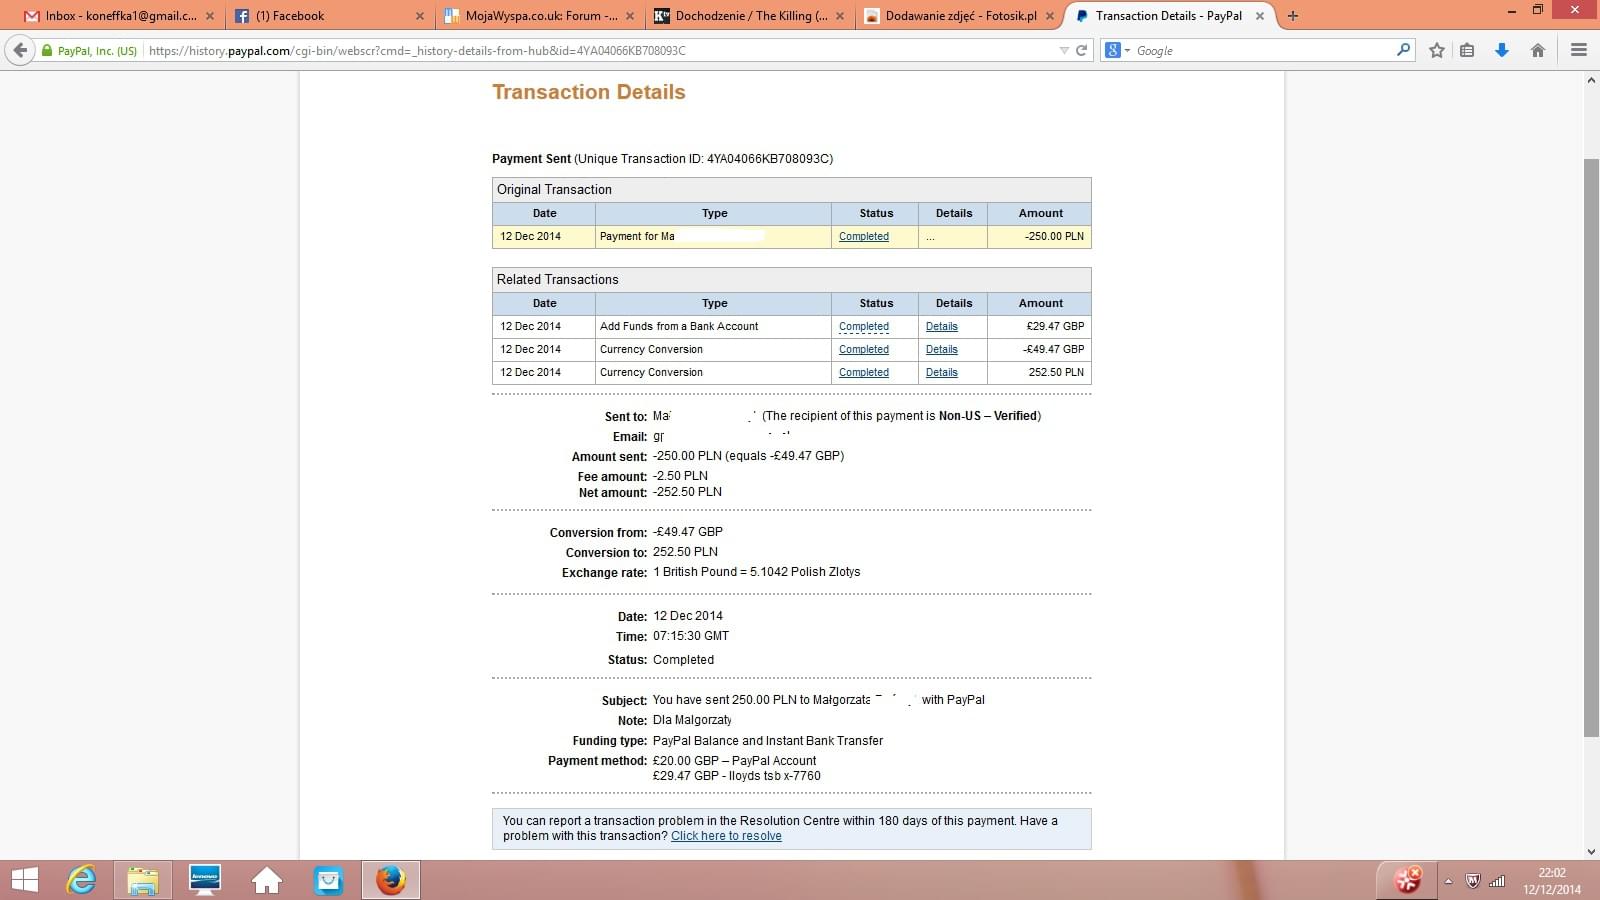Reload the page with the refresh icon
1600x900 pixels.
click(1081, 50)
